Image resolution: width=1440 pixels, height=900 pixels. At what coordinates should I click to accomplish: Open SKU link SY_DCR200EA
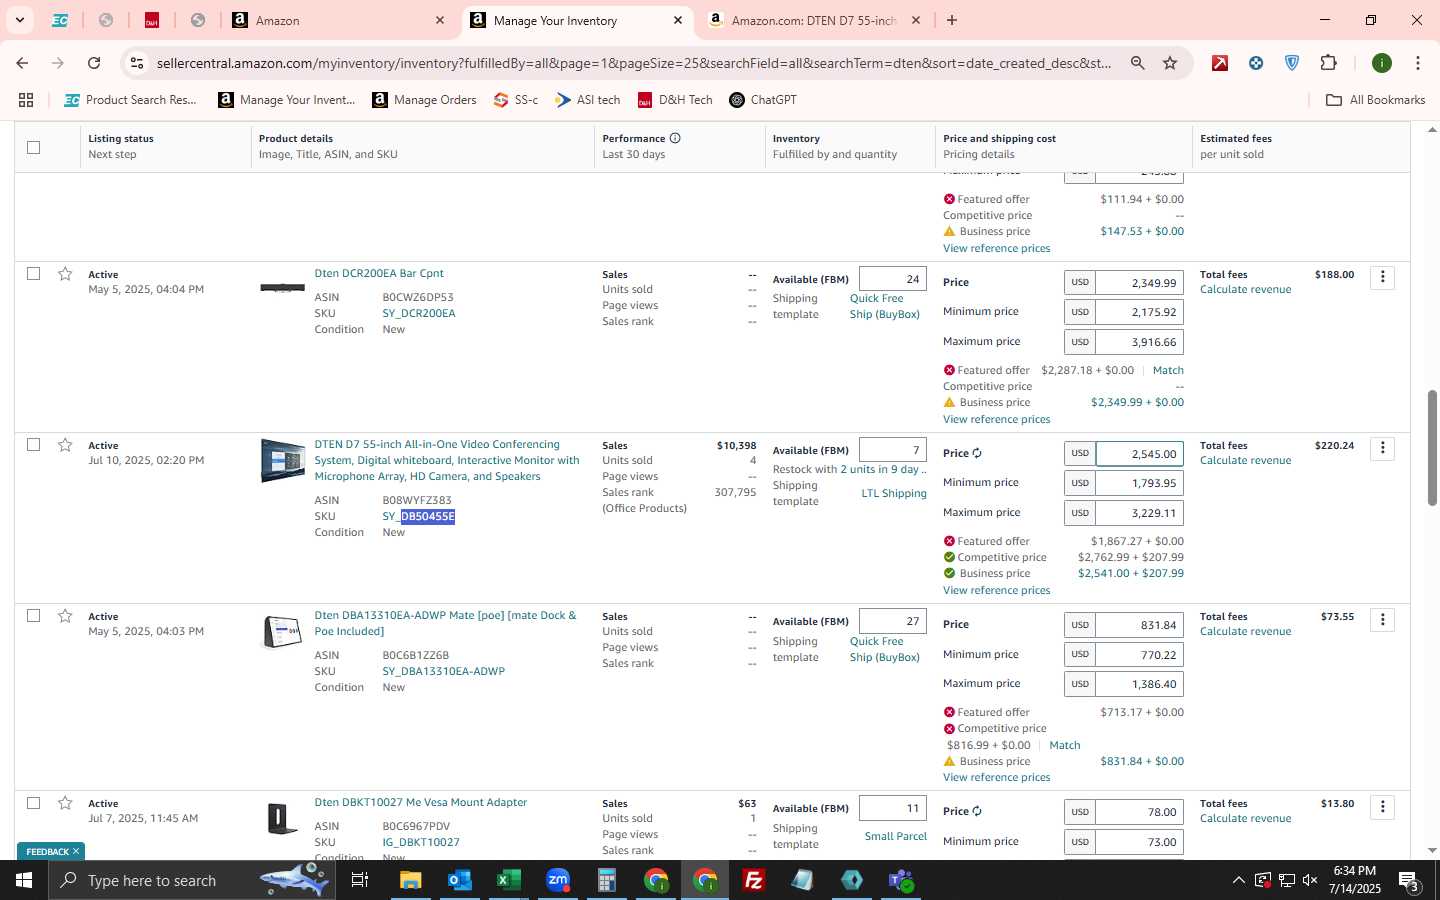(x=419, y=313)
